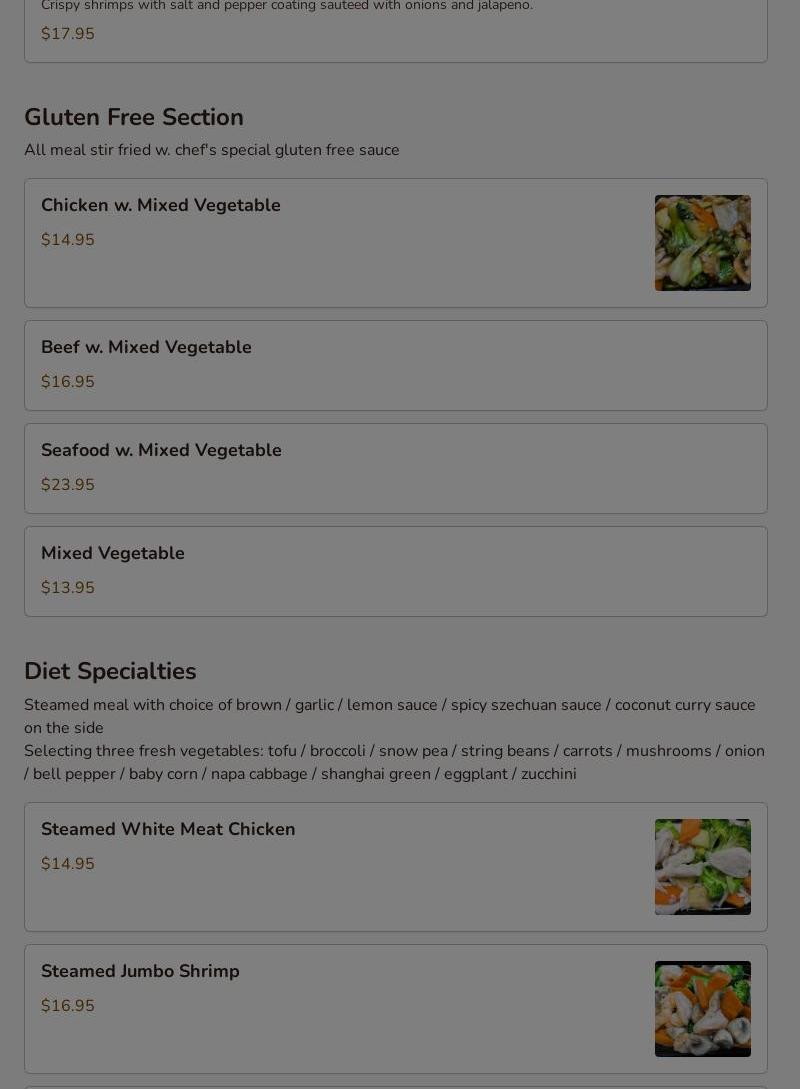The image size is (800, 1089).
Task: Open Steamed White Meat Chicken item
Action: tap(168, 829)
